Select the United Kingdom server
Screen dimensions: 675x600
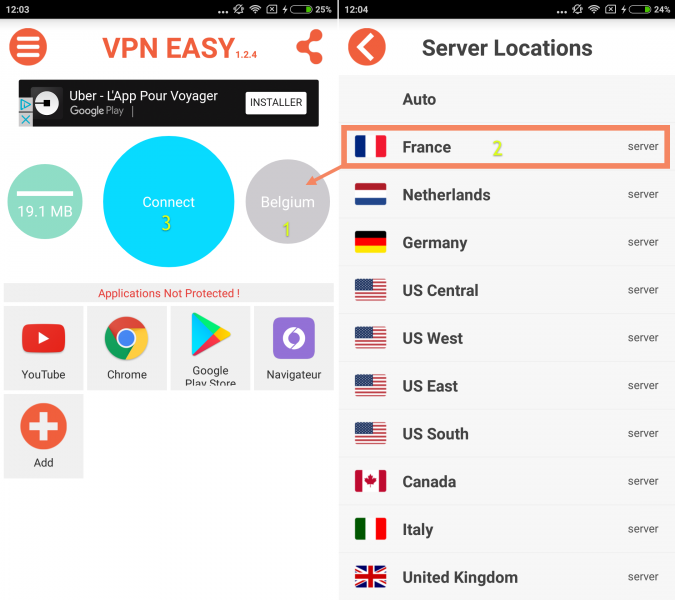coord(507,577)
